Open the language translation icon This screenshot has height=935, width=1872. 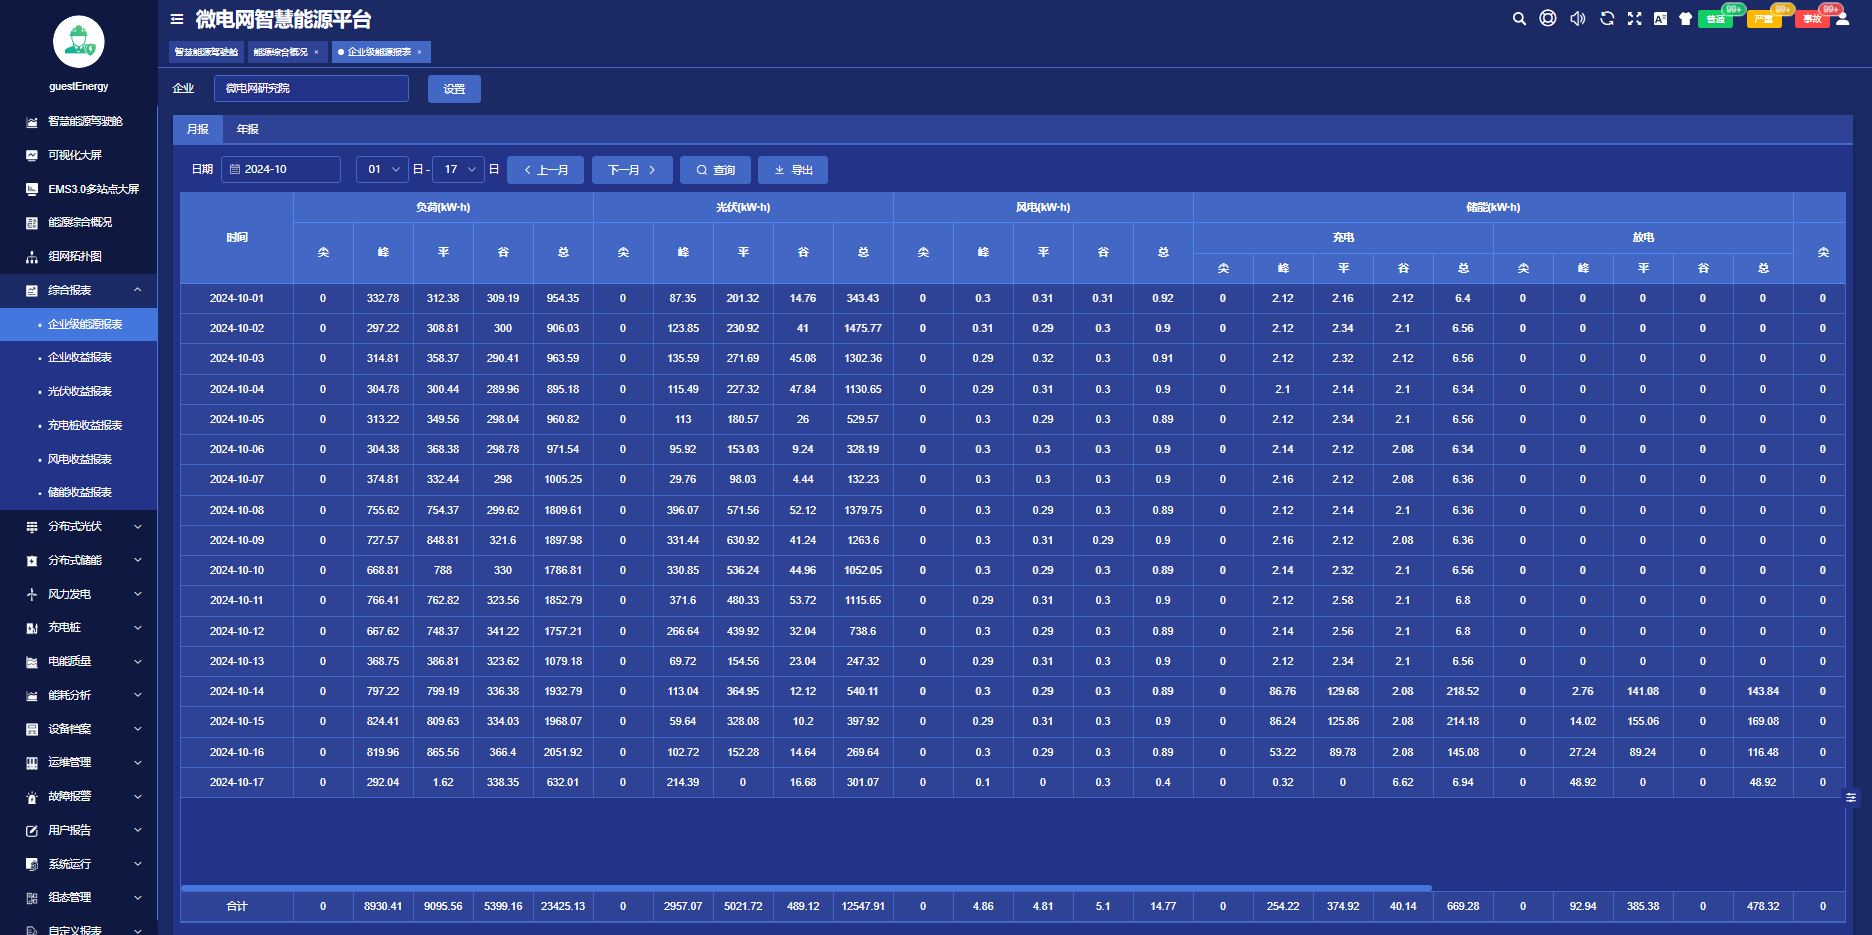click(1660, 19)
